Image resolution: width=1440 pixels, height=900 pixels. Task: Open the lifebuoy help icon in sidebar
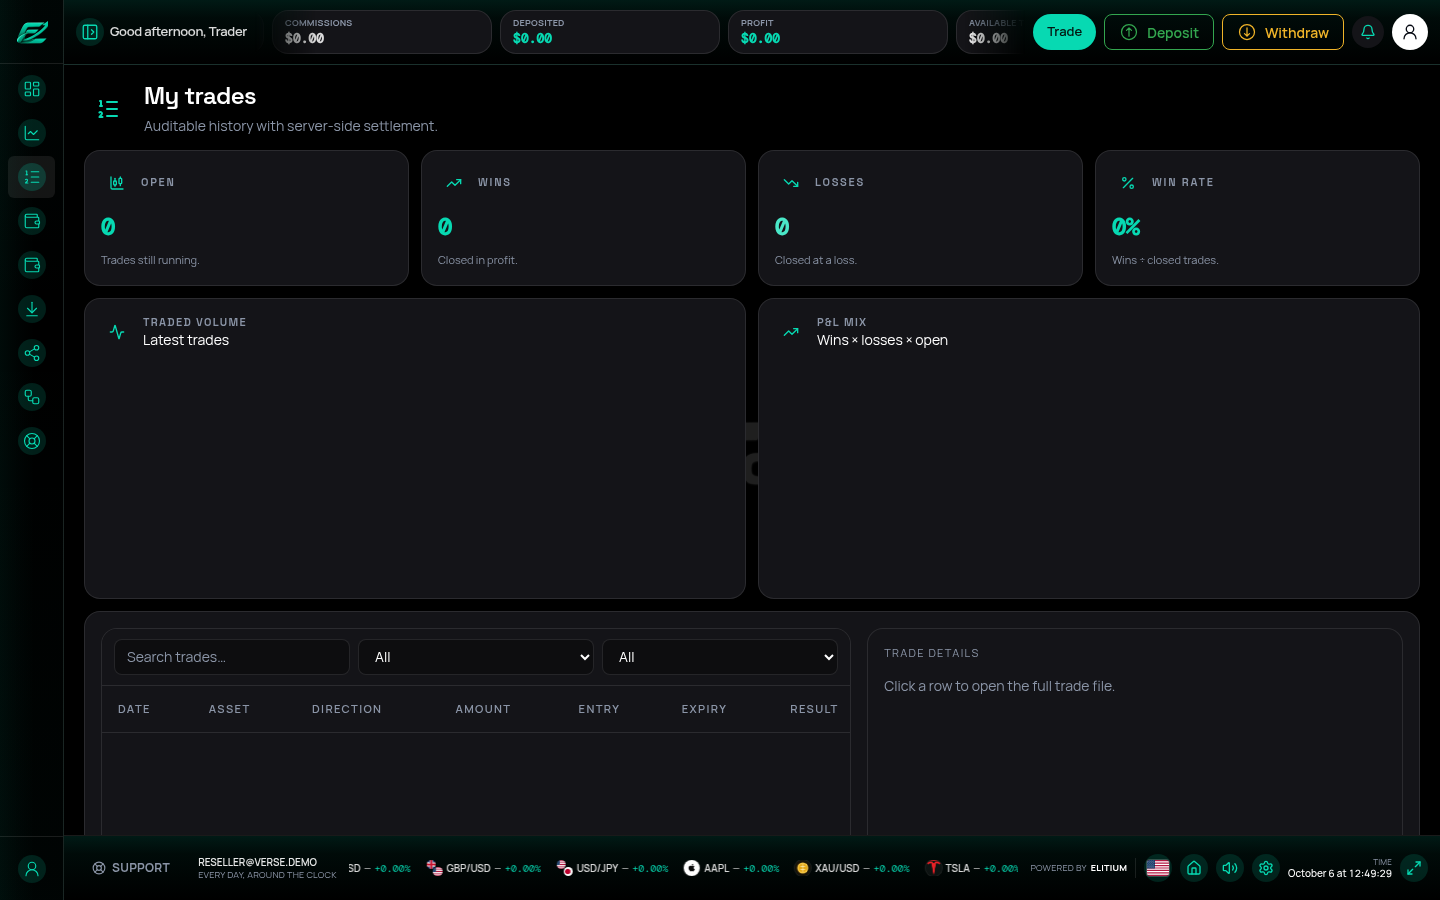(x=32, y=441)
